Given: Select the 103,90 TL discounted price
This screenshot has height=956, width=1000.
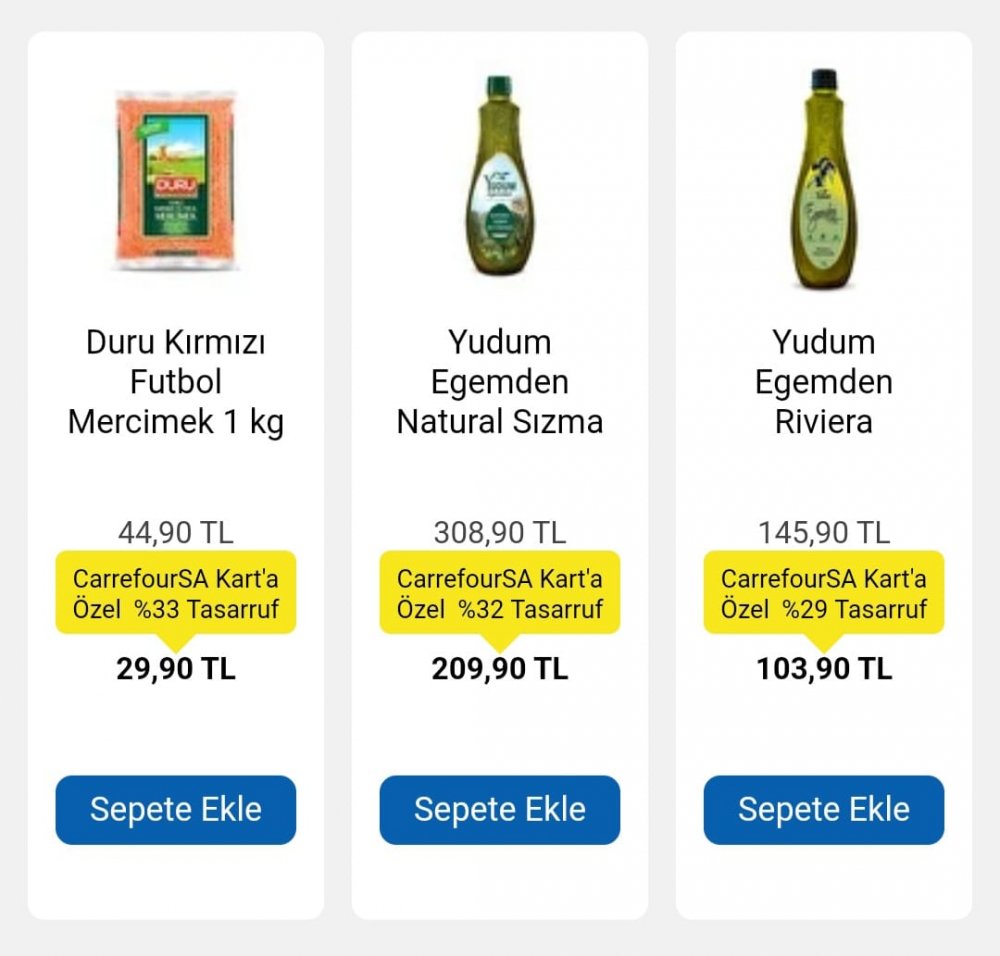Looking at the screenshot, I should click(x=823, y=669).
